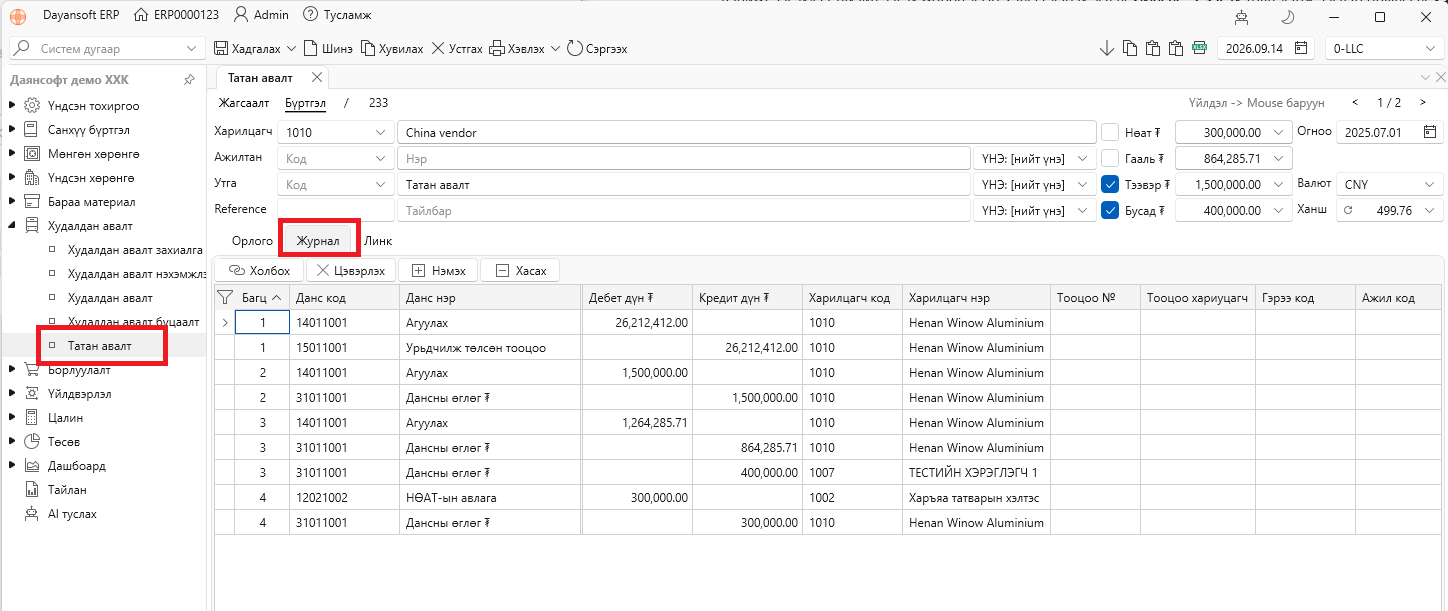Open Татан авалт in sidebar
This screenshot has height=611, width=1448.
[x=100, y=345]
